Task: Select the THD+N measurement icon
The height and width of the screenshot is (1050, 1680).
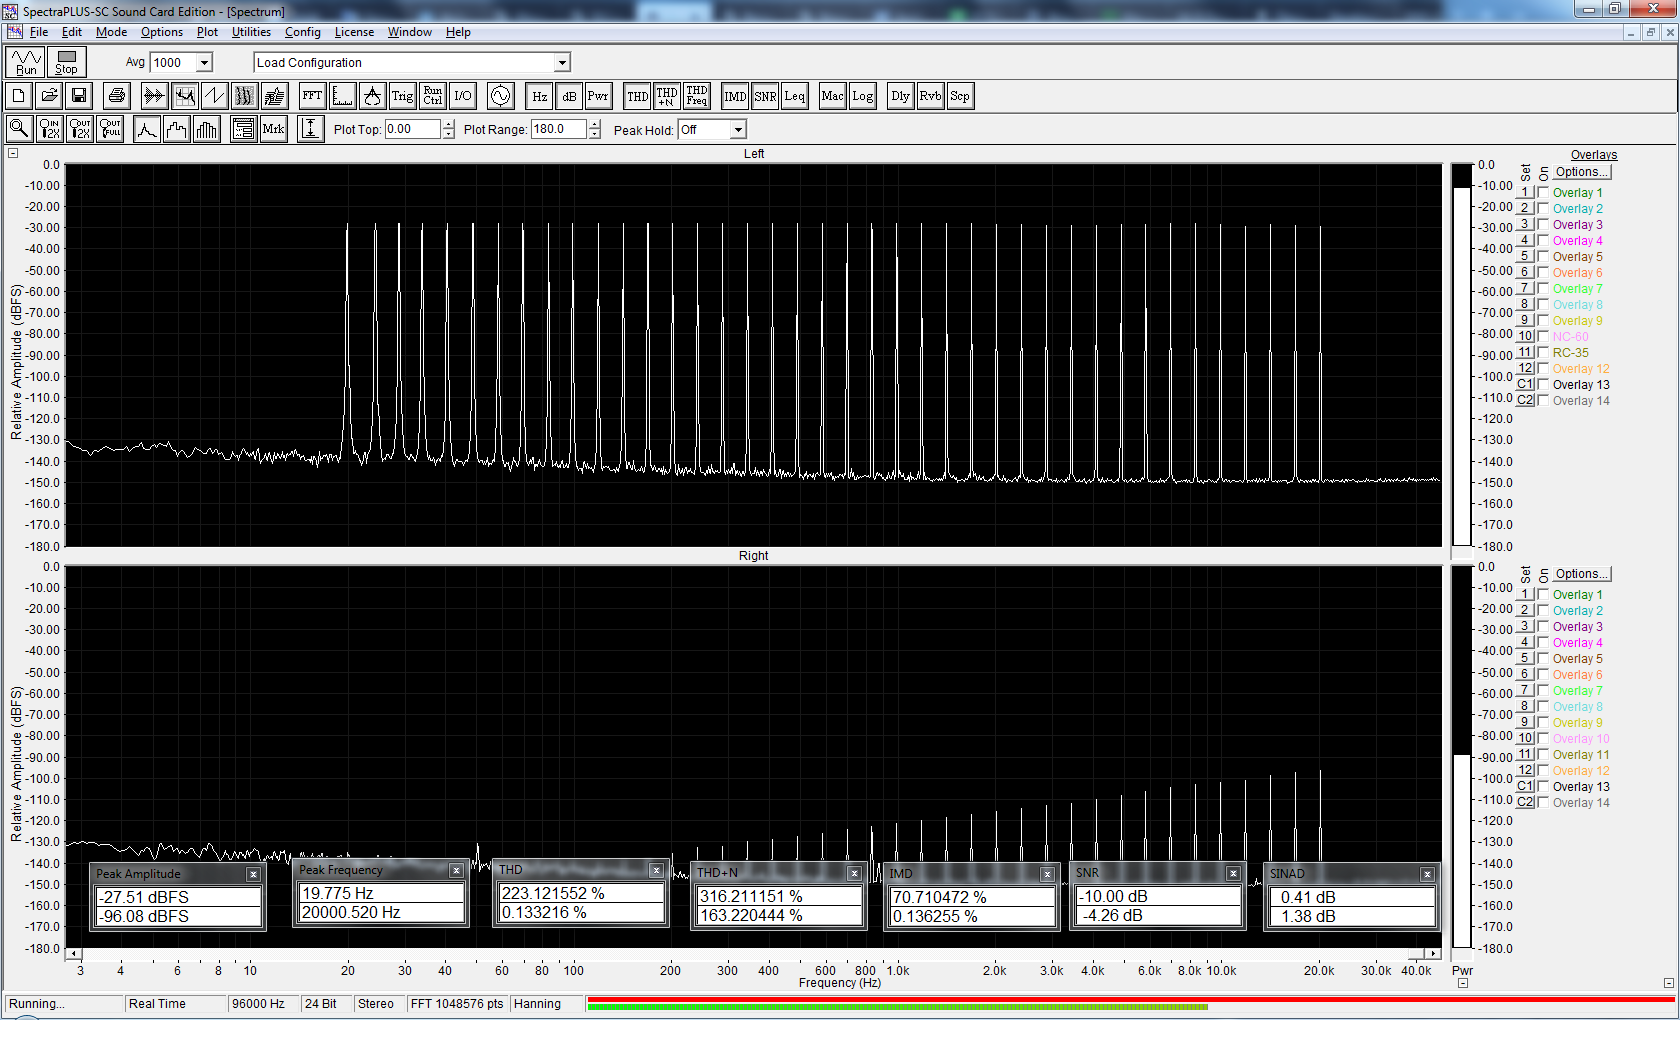Action: (667, 96)
